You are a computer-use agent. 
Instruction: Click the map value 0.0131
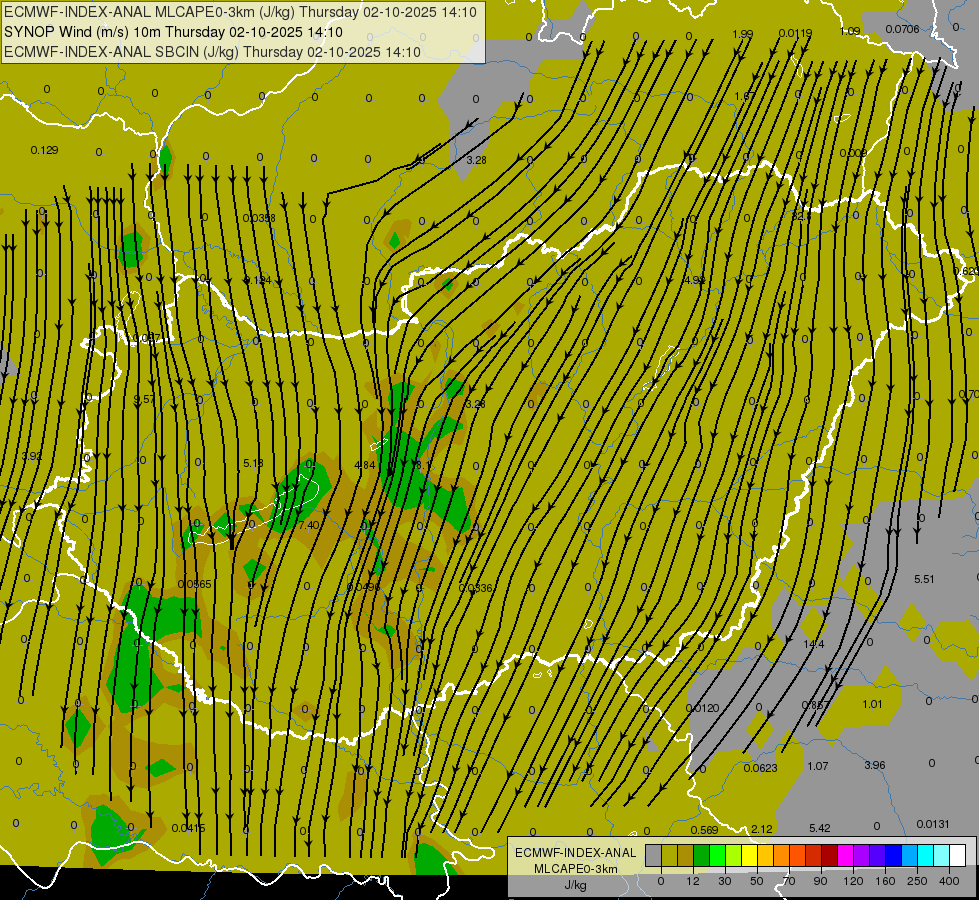[x=933, y=824]
